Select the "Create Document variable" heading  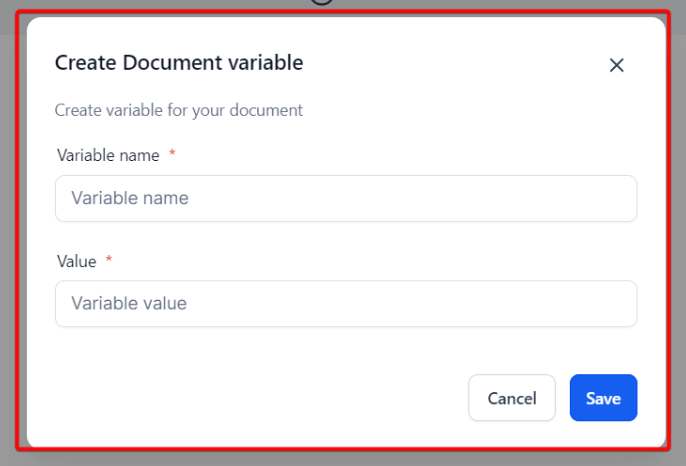(179, 63)
